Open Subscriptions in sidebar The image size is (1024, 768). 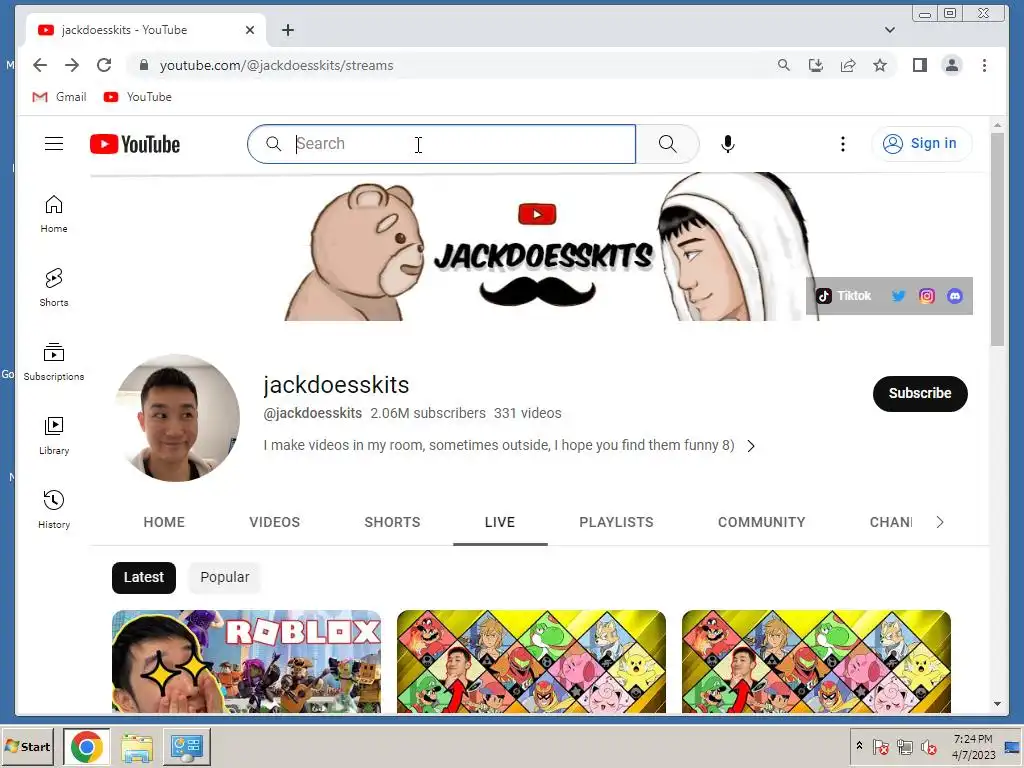(54, 362)
